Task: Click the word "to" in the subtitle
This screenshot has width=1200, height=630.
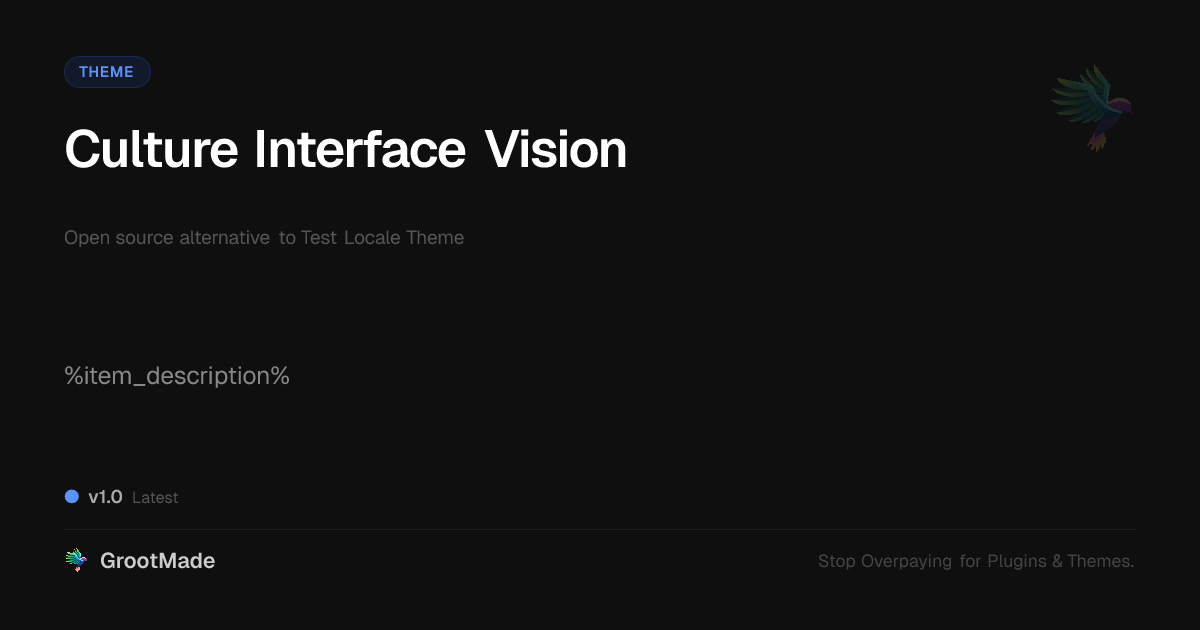Action: 287,238
